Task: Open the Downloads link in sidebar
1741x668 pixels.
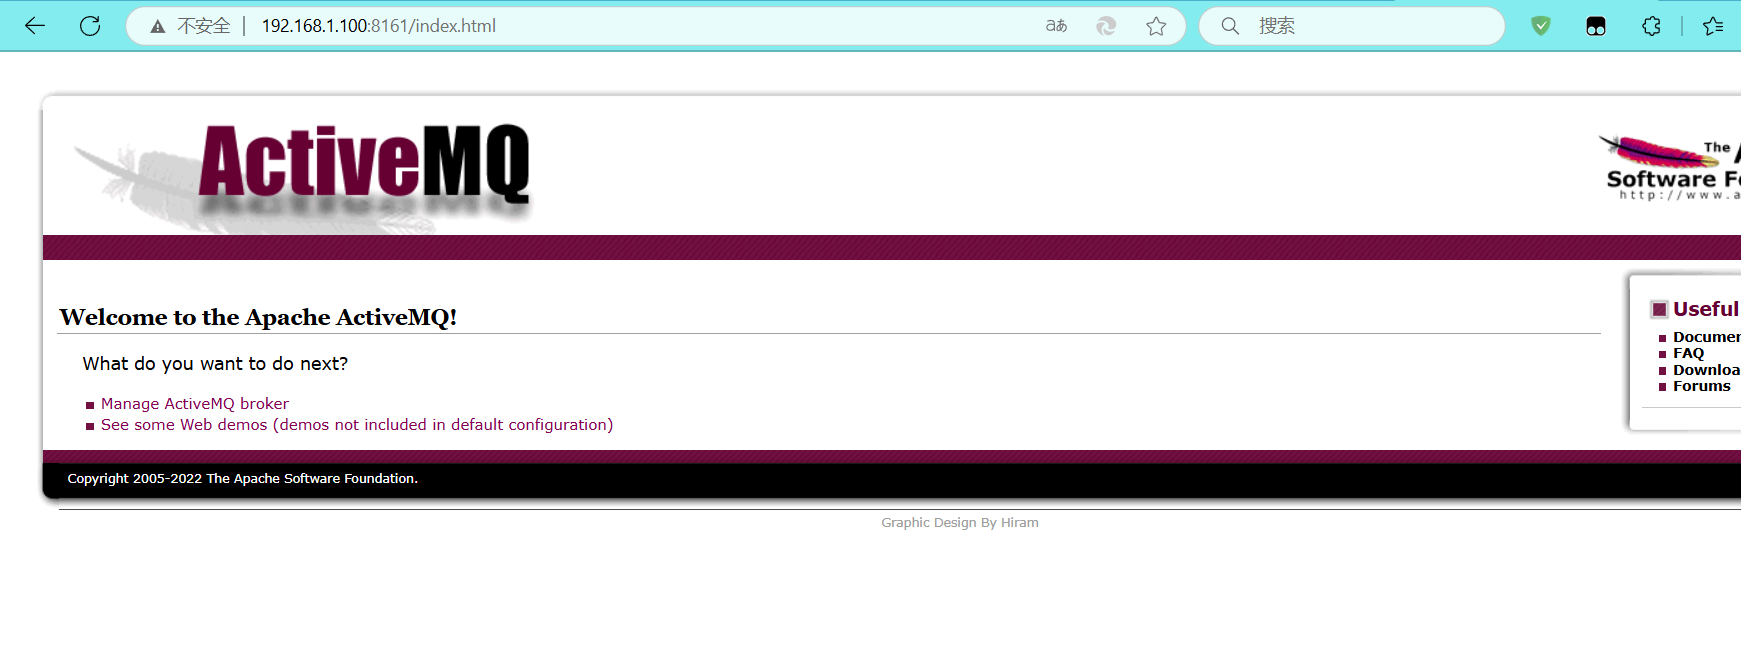Action: pos(1706,370)
